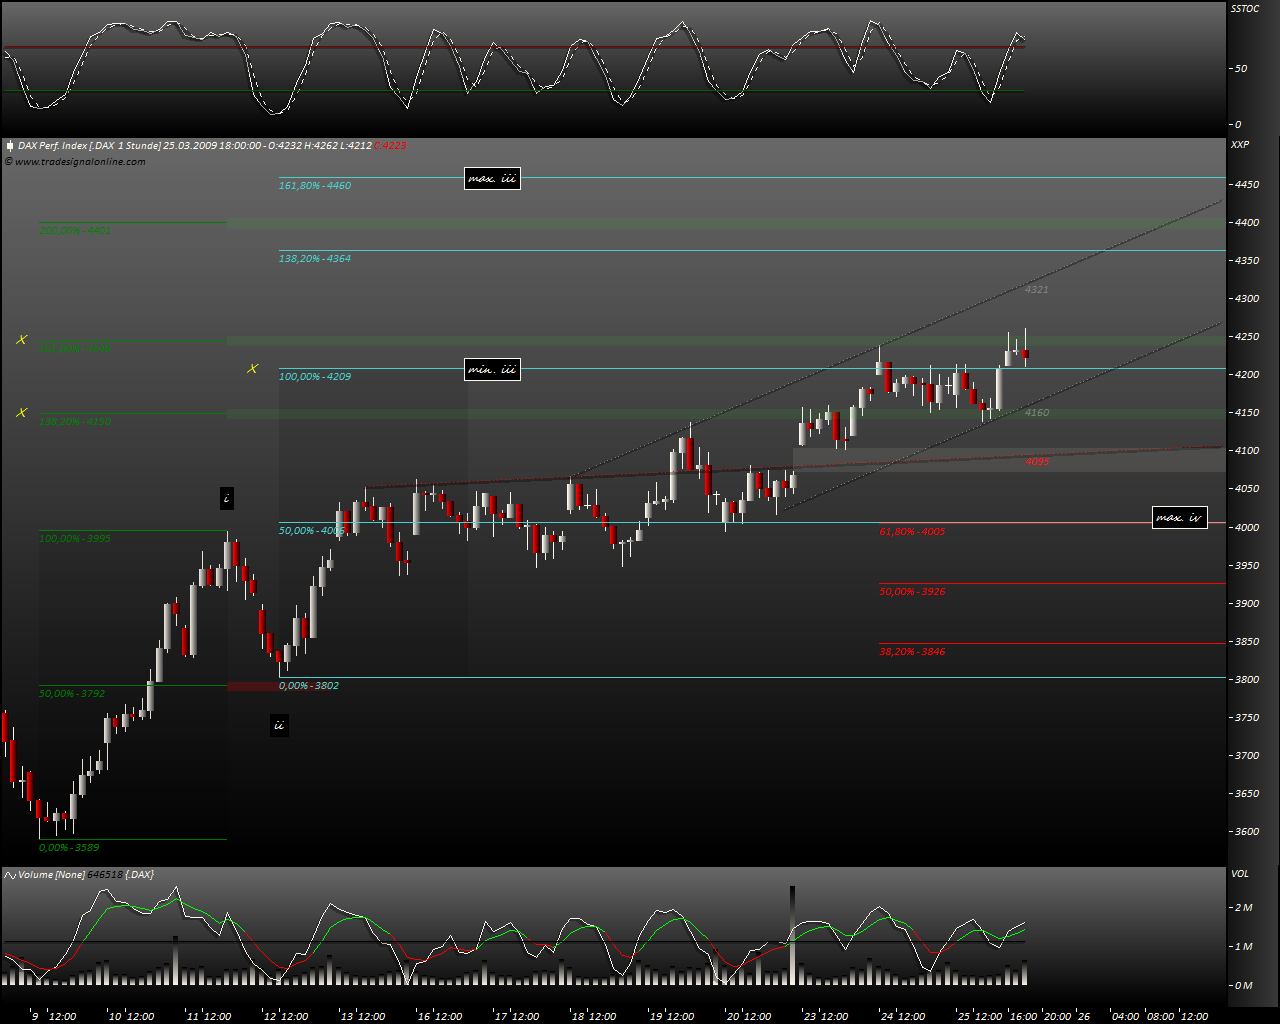Click the yellow X marker beside 161,80% - 4246

[x=21, y=340]
